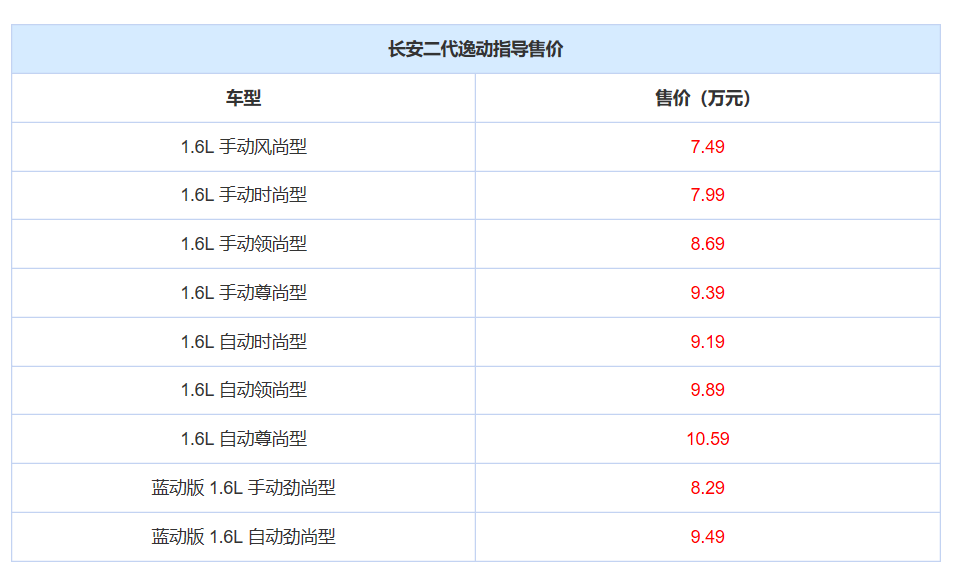This screenshot has height=575, width=958.
Task: Click the 8.29 price value
Action: point(708,488)
